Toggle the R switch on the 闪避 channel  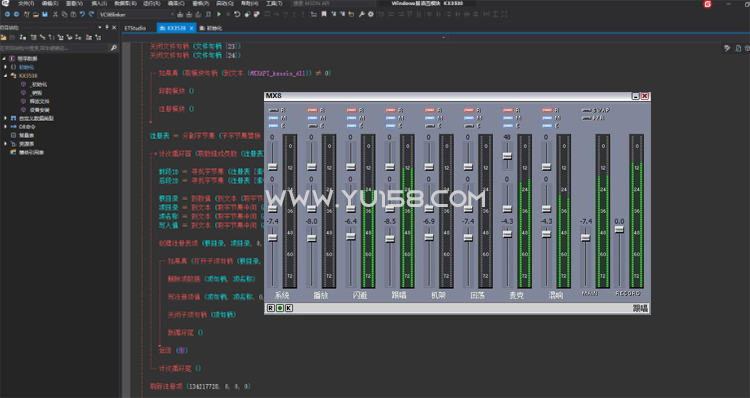(352, 111)
